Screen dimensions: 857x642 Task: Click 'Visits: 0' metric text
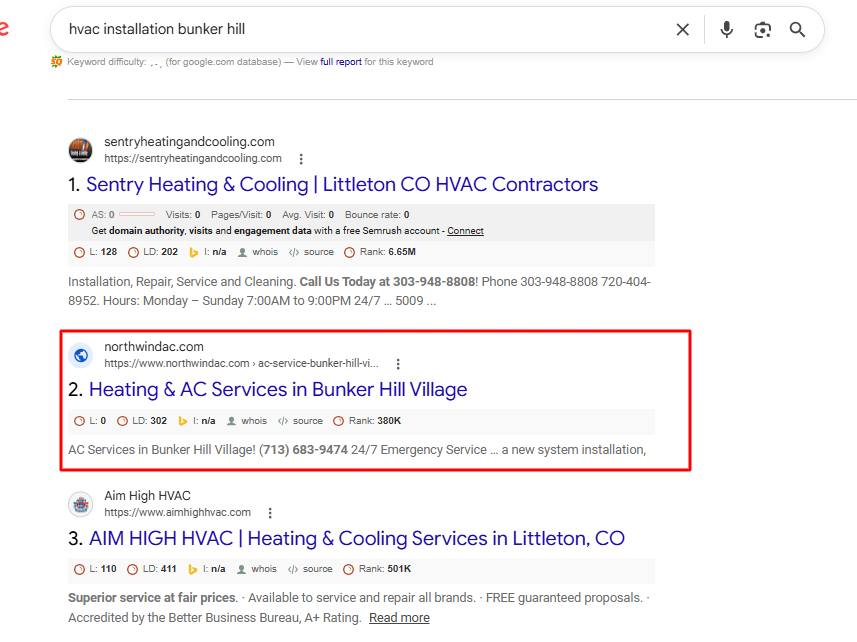[183, 215]
